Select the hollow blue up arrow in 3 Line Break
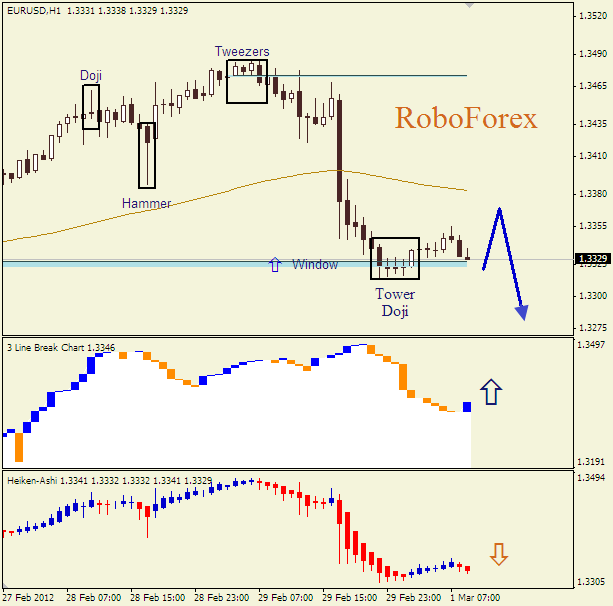The image size is (613, 606). (490, 391)
